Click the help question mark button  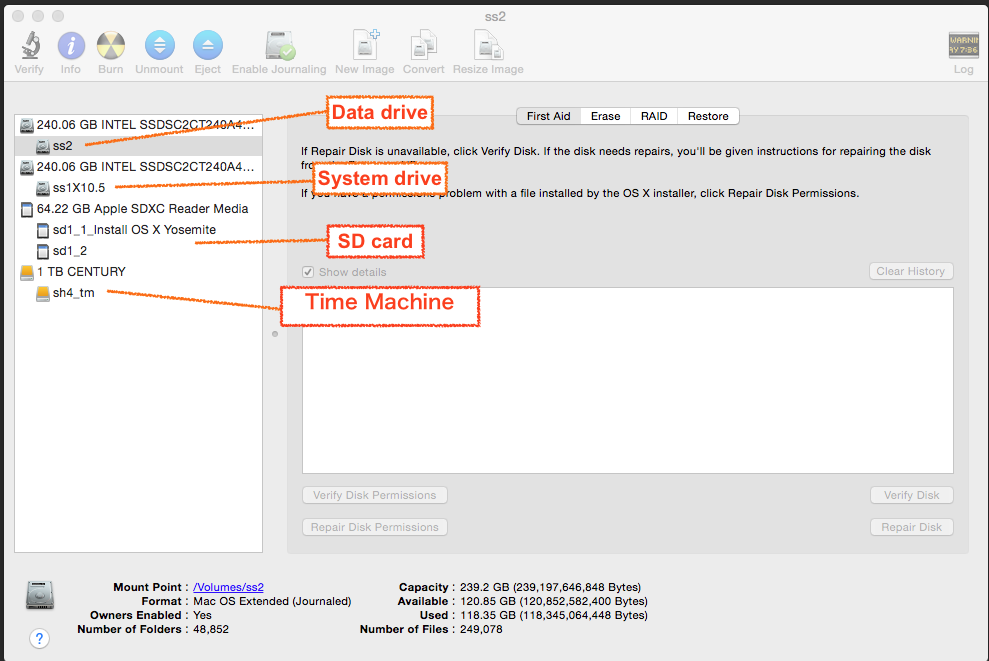[x=40, y=638]
